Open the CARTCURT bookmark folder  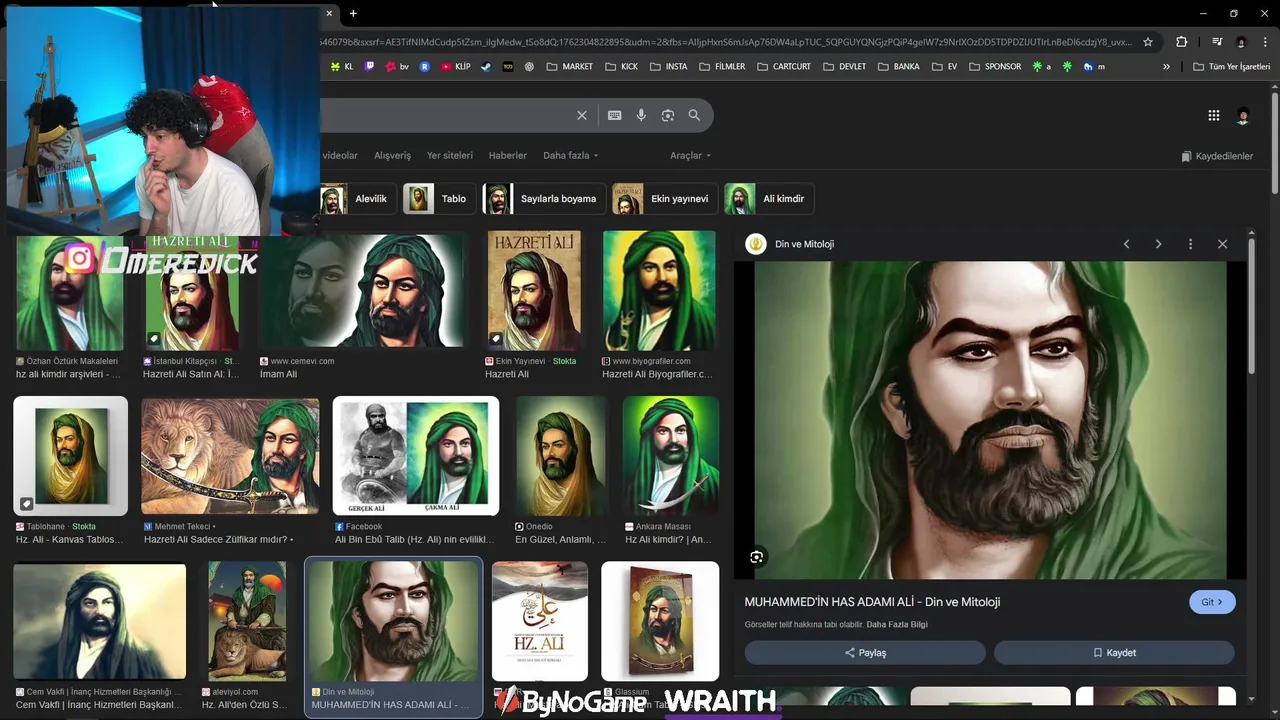[x=784, y=67]
